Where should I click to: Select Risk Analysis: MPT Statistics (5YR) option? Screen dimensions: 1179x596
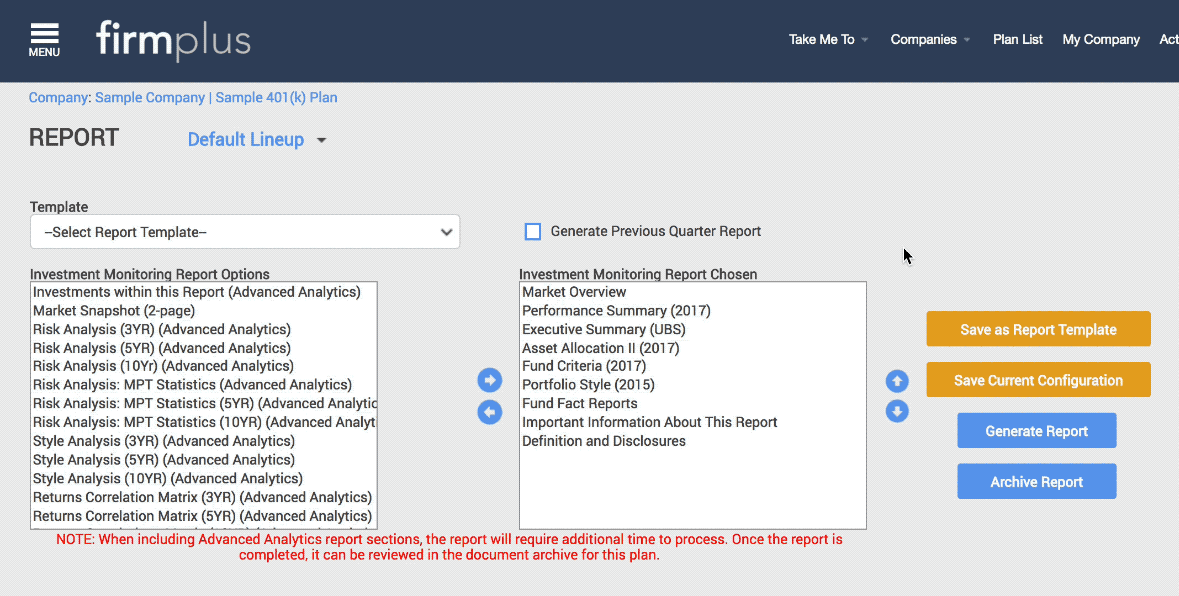click(x=204, y=404)
